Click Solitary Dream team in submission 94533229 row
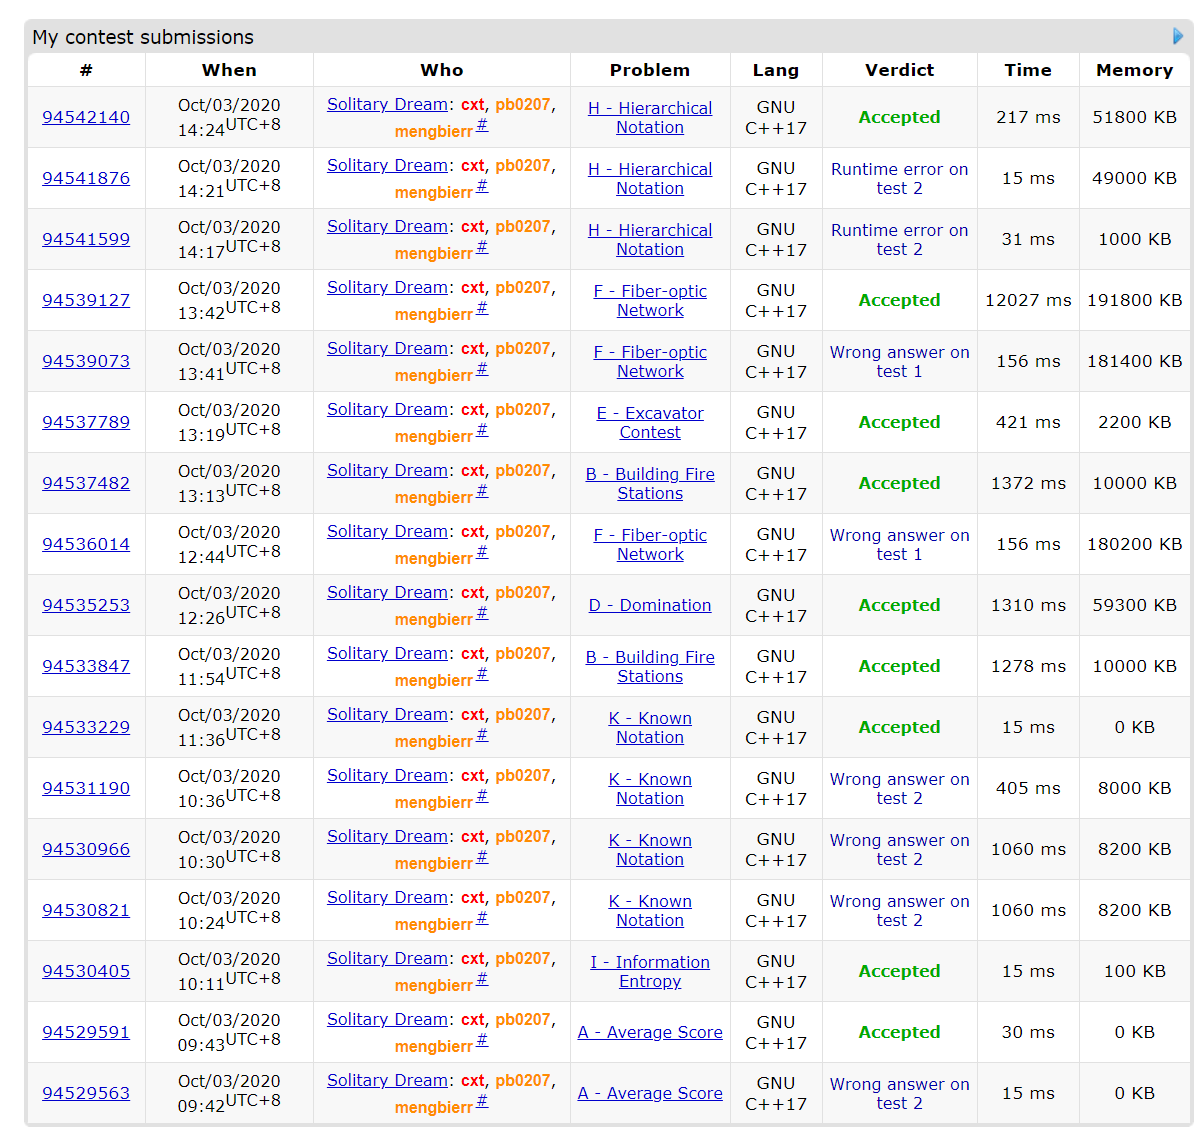 tap(387, 714)
